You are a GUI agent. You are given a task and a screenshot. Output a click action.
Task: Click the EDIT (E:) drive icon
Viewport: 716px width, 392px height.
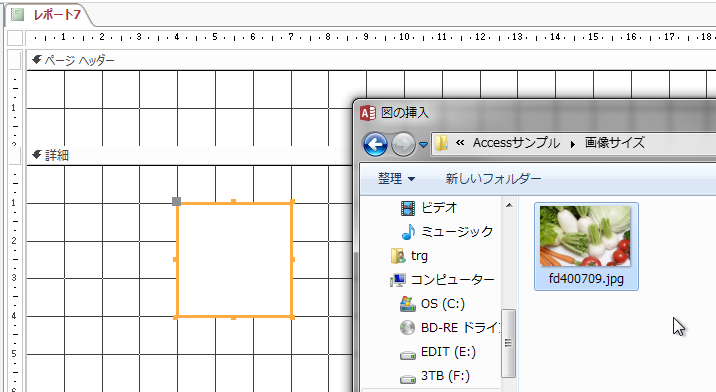click(x=407, y=355)
